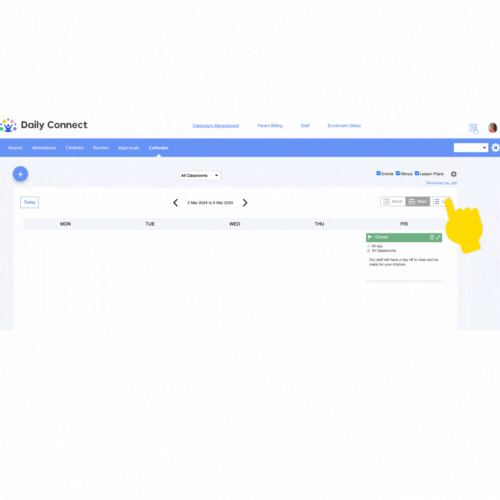Click the All day text

[377, 246]
